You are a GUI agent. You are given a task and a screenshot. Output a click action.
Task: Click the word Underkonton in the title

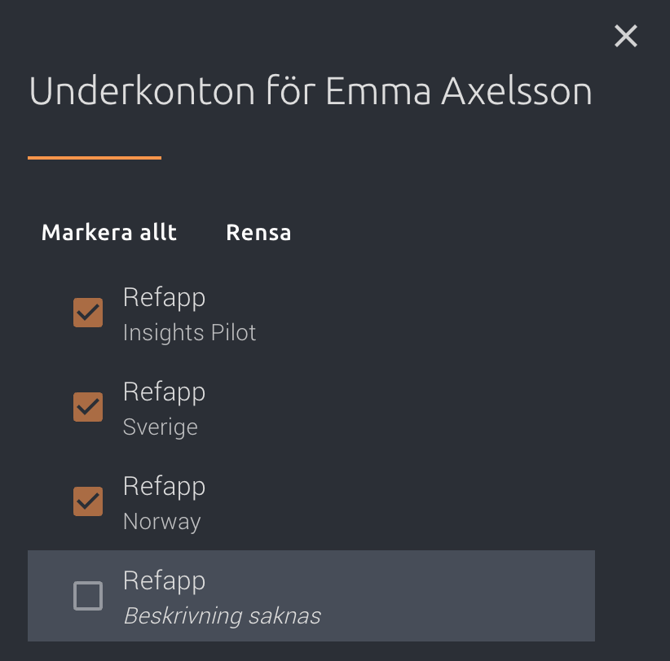click(x=142, y=92)
